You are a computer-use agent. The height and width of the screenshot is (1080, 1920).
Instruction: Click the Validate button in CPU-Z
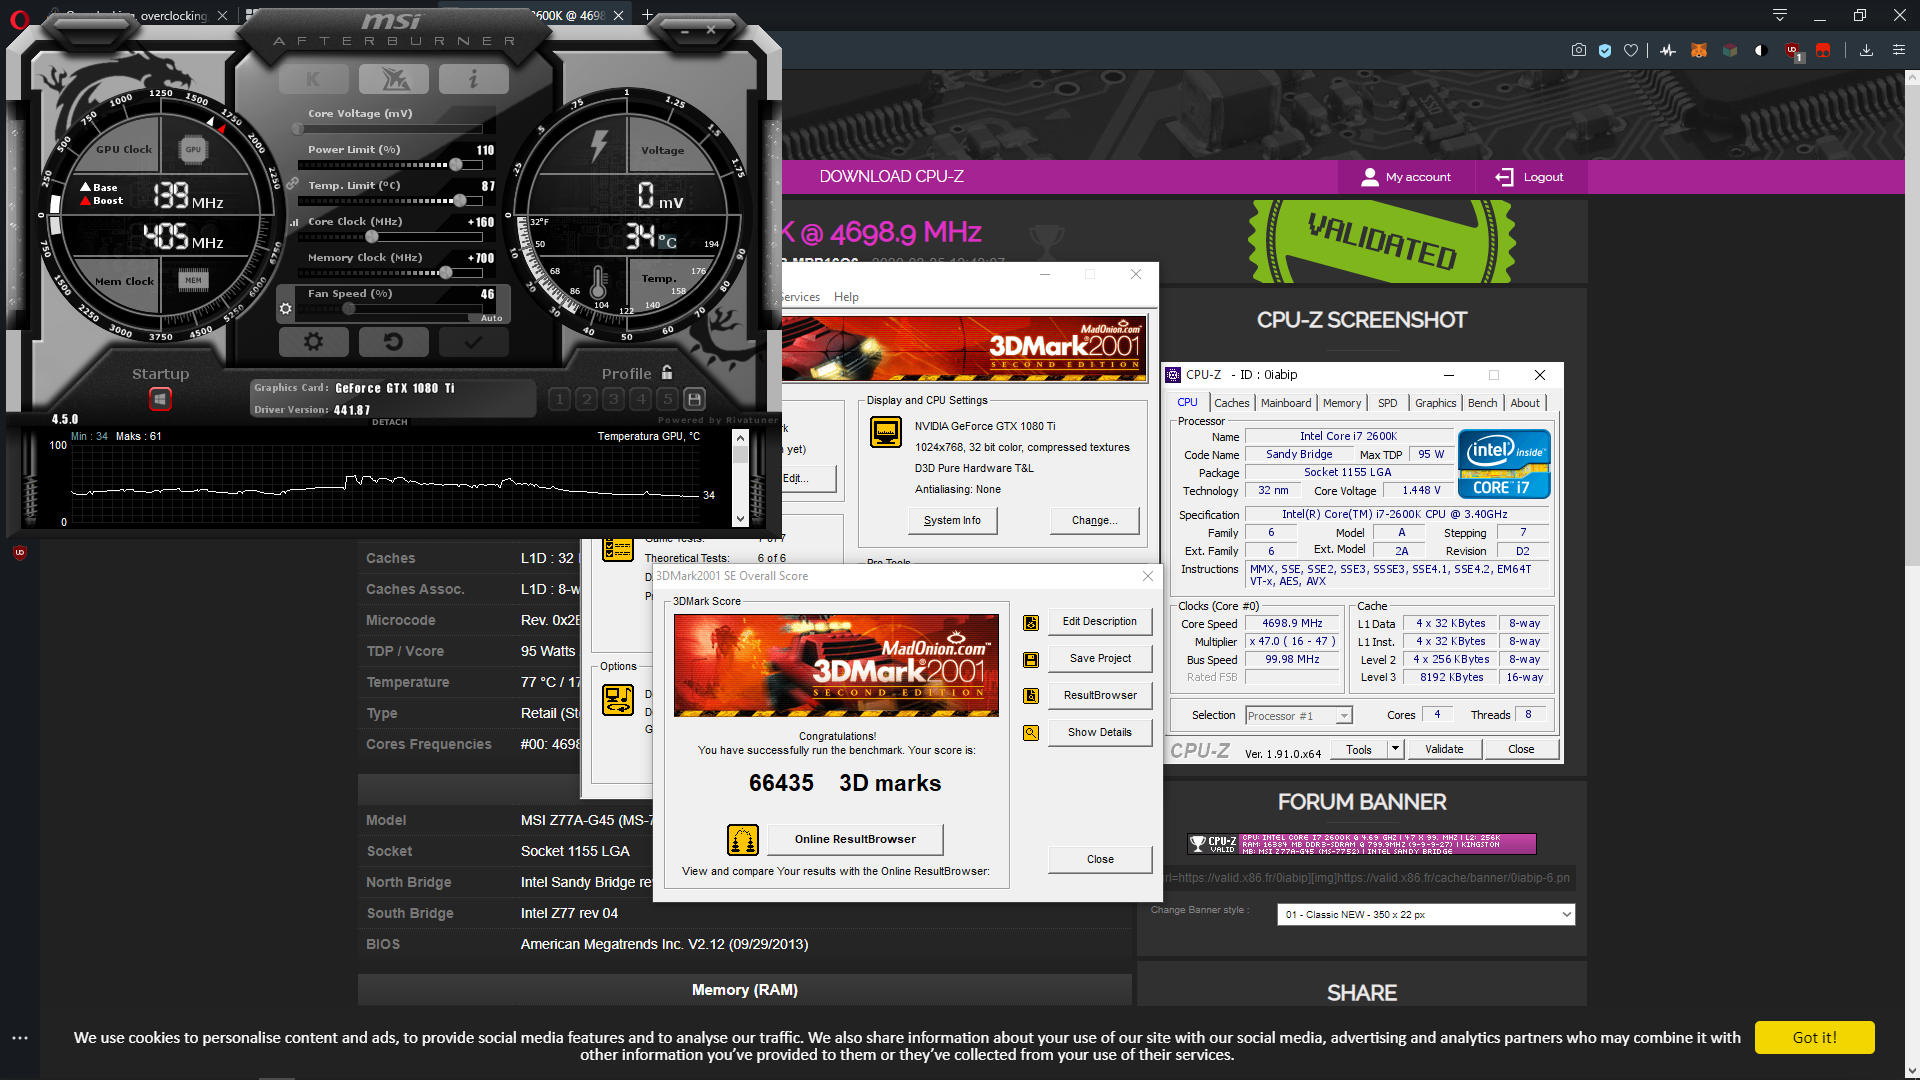pyautogui.click(x=1444, y=749)
